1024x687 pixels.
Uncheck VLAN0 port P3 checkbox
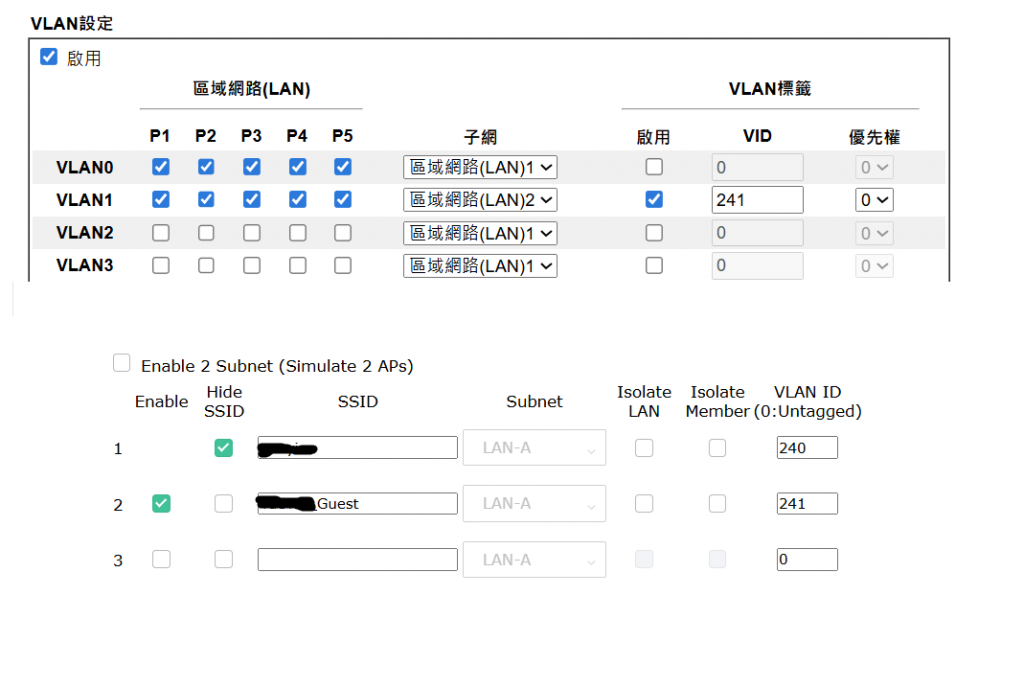tap(251, 167)
